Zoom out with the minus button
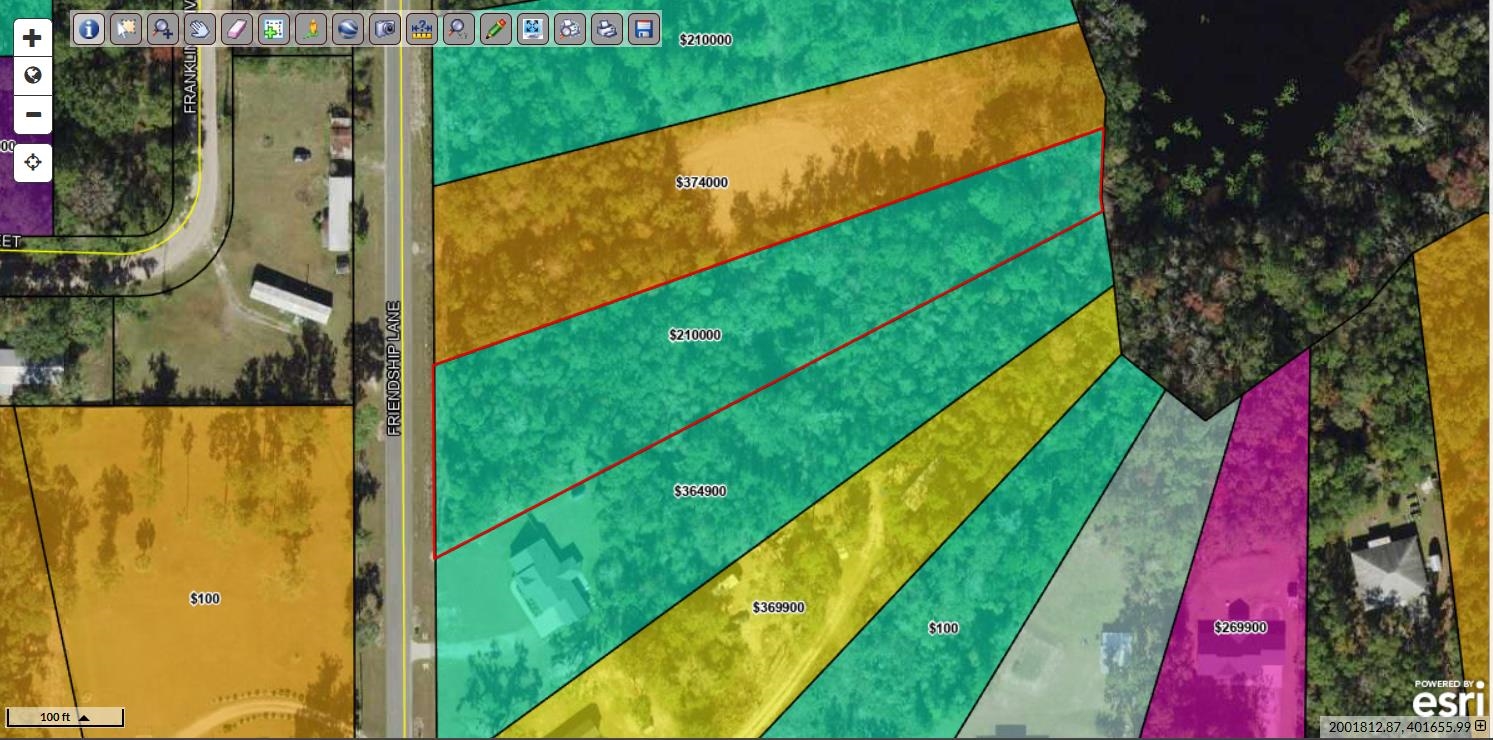1493x740 pixels. point(32,115)
